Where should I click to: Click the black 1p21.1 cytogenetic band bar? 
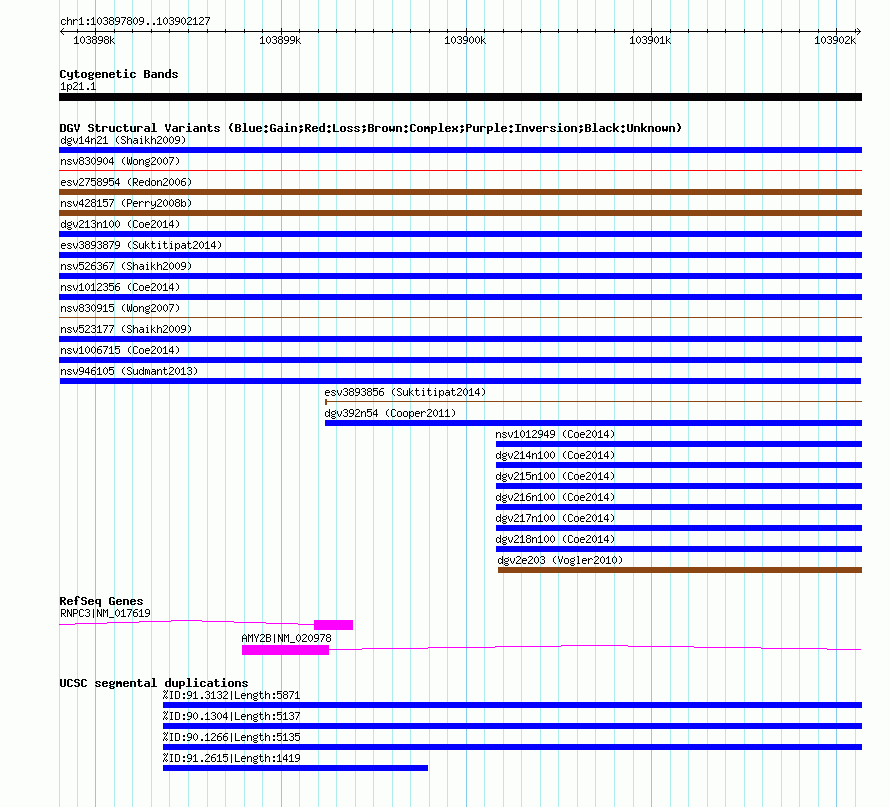[x=460, y=97]
